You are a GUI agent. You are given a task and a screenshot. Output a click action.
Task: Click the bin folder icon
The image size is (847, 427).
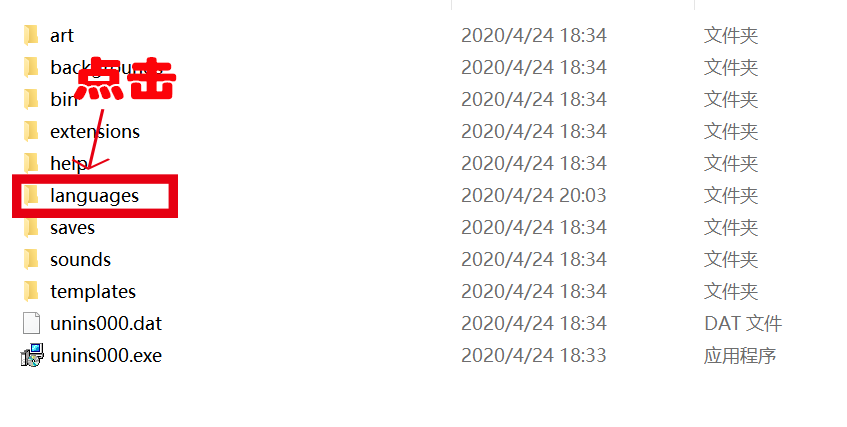31,99
